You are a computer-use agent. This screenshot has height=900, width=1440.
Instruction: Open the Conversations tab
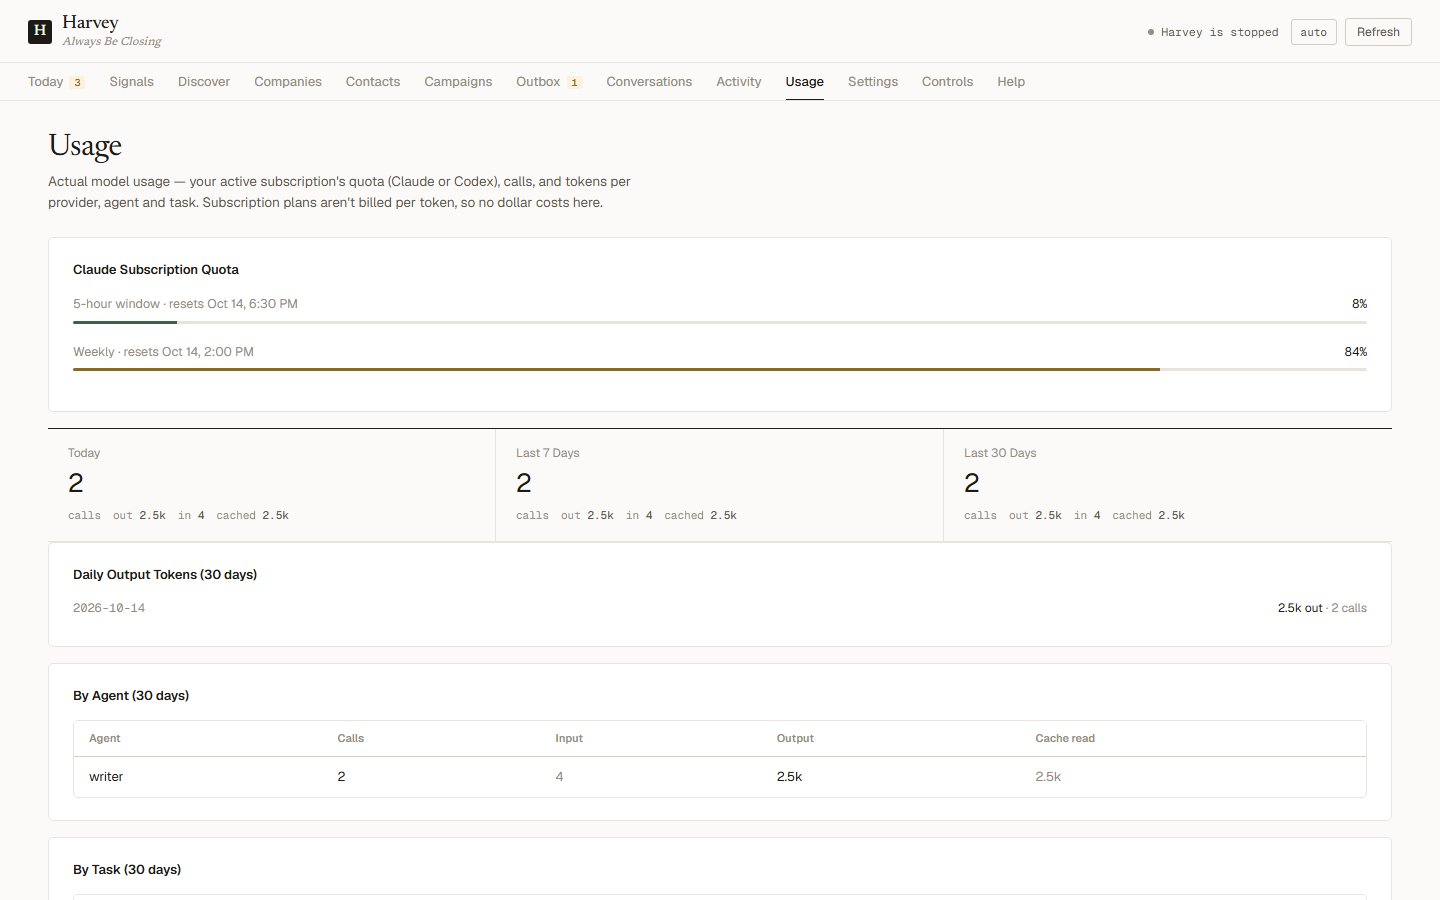[x=649, y=82]
